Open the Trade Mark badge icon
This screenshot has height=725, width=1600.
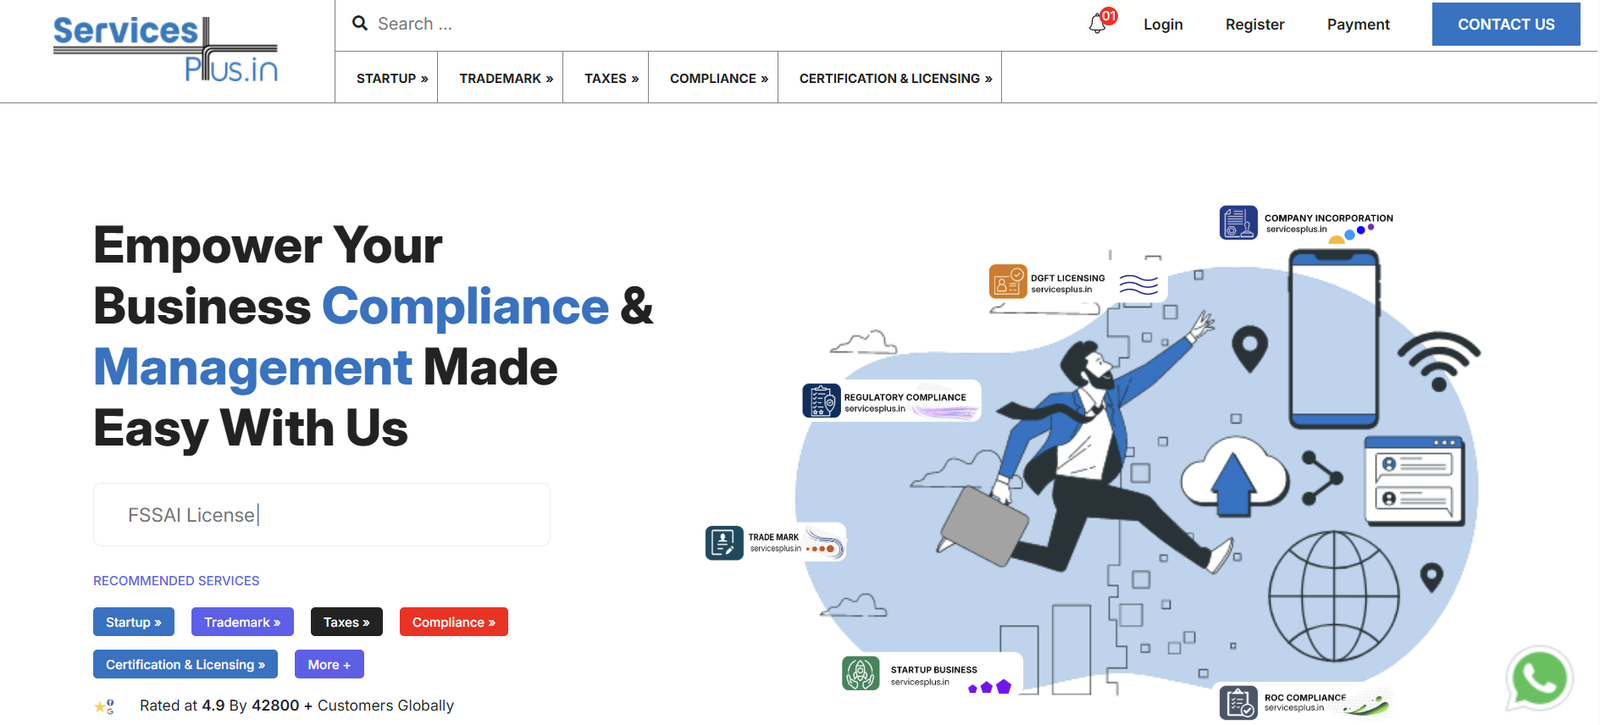pos(724,542)
